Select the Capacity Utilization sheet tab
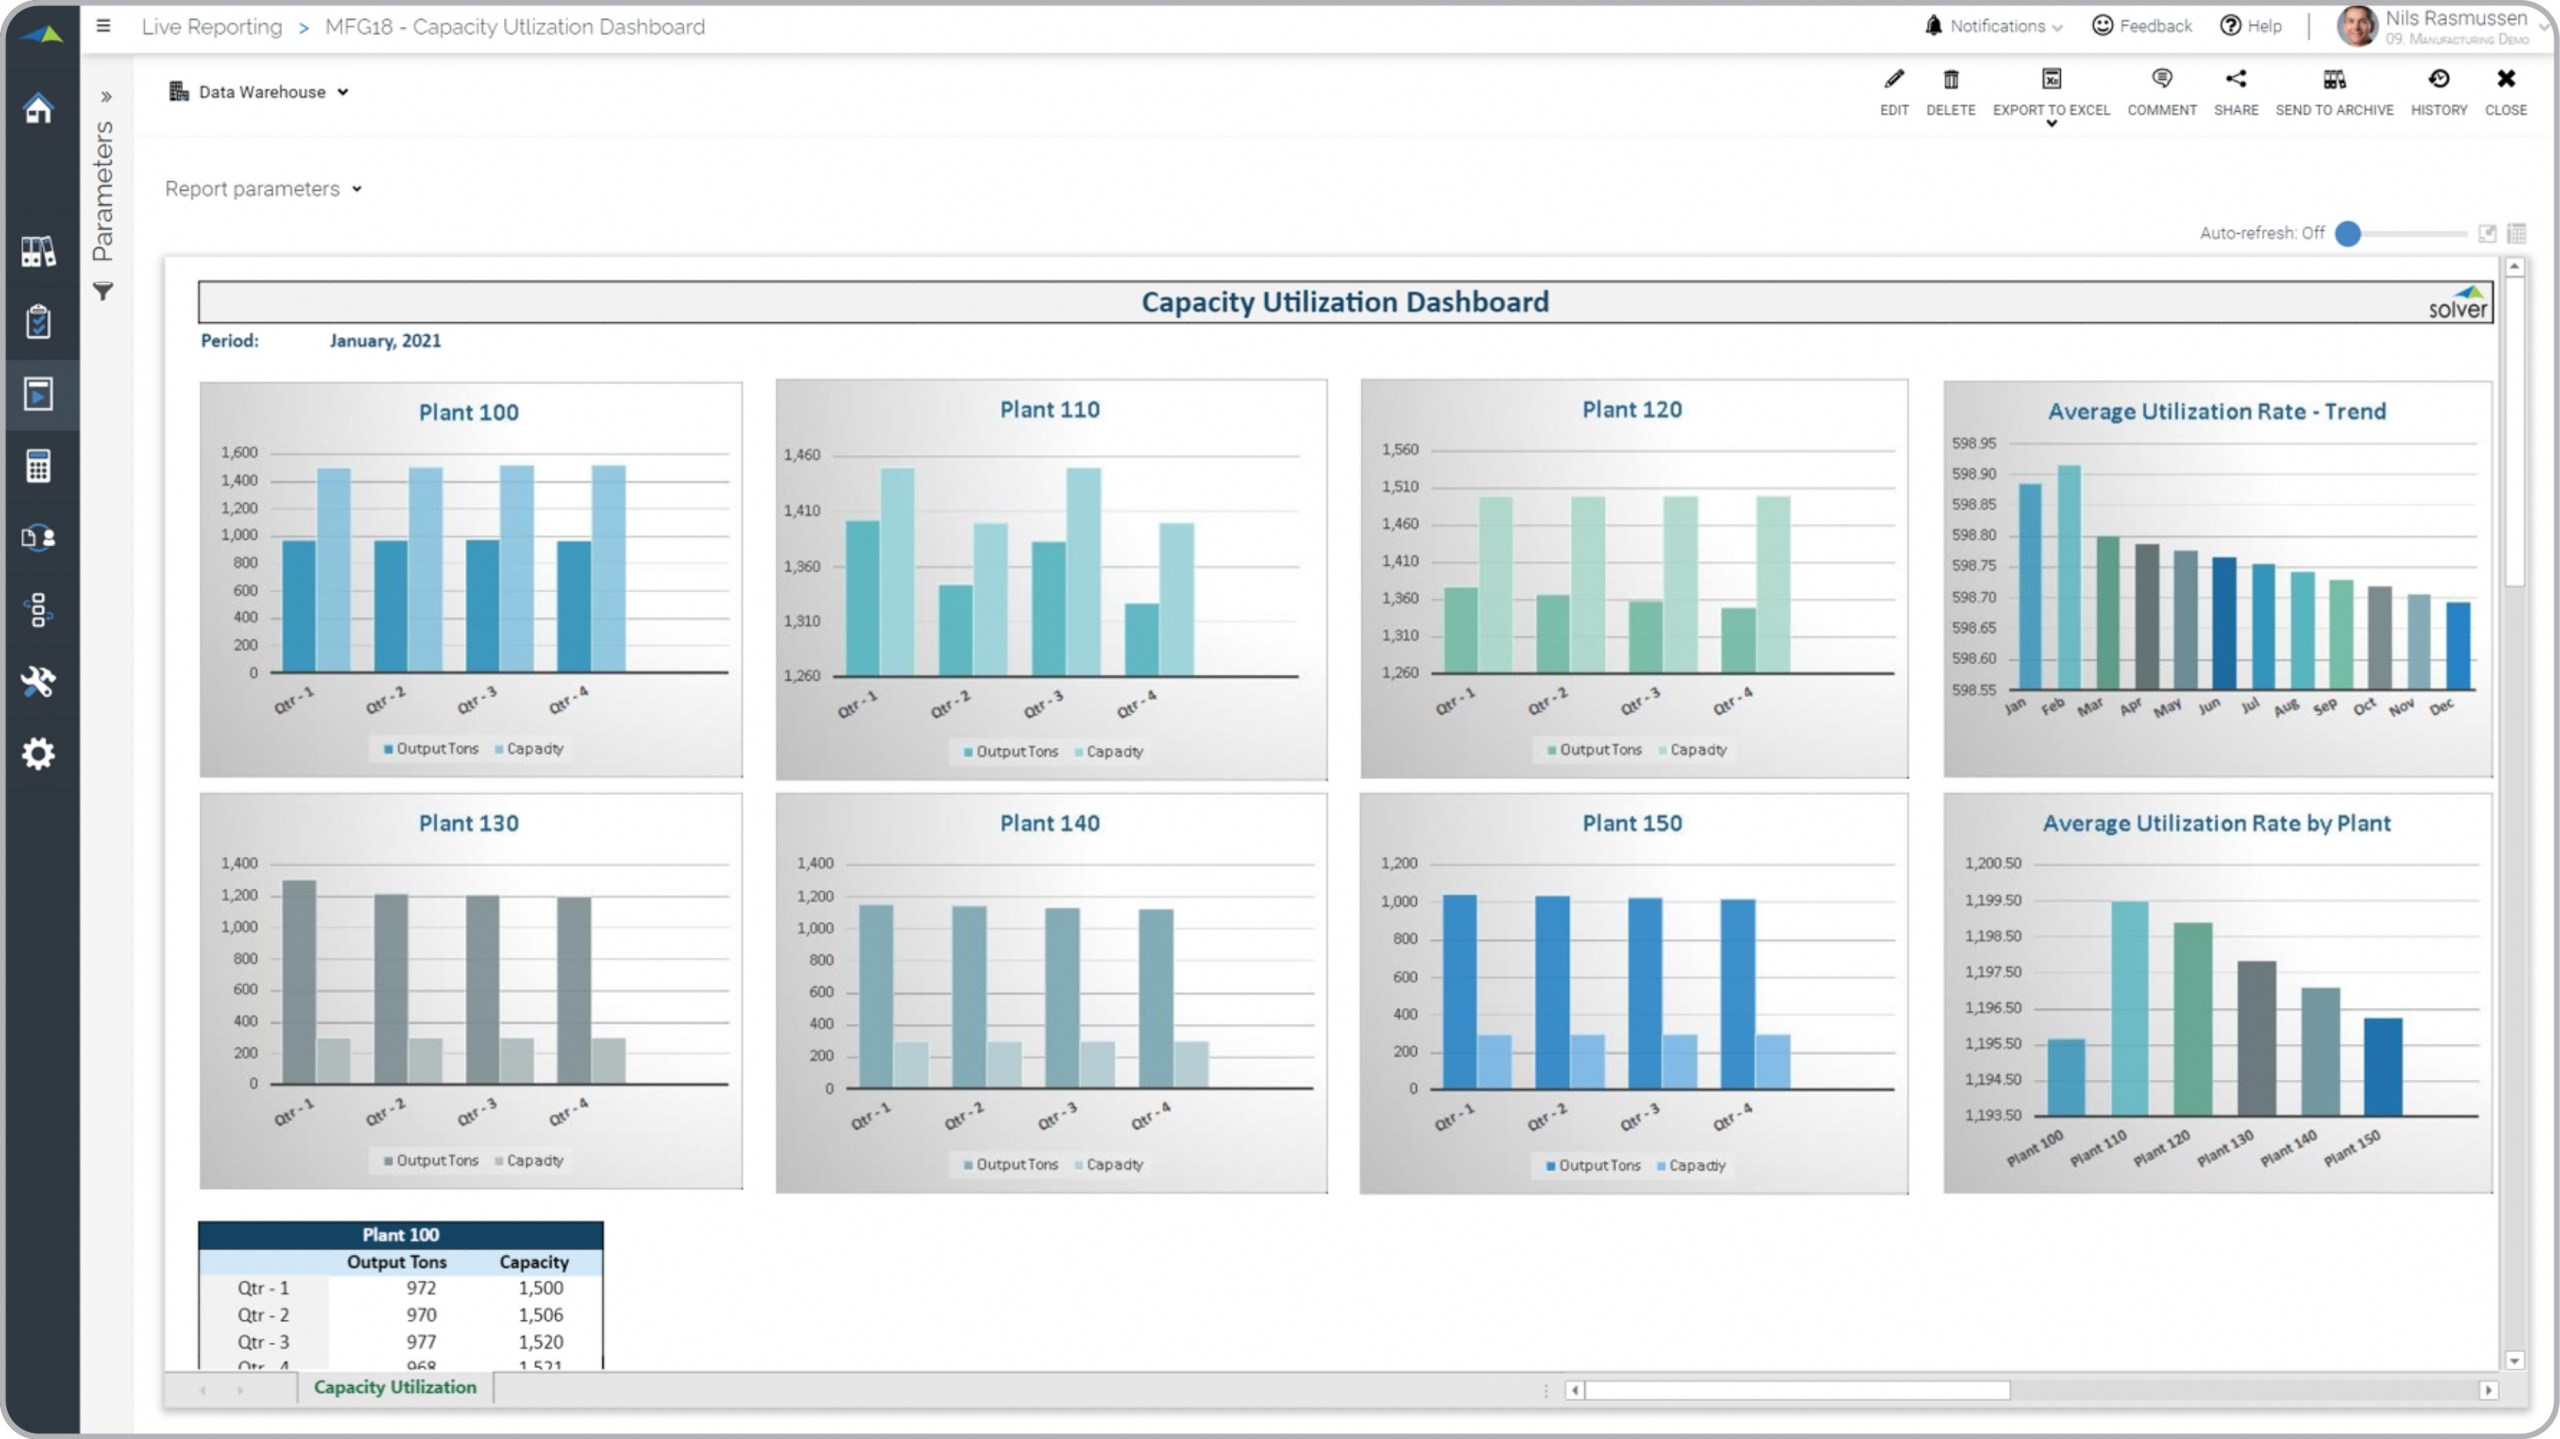The height and width of the screenshot is (1439, 2560). (394, 1387)
